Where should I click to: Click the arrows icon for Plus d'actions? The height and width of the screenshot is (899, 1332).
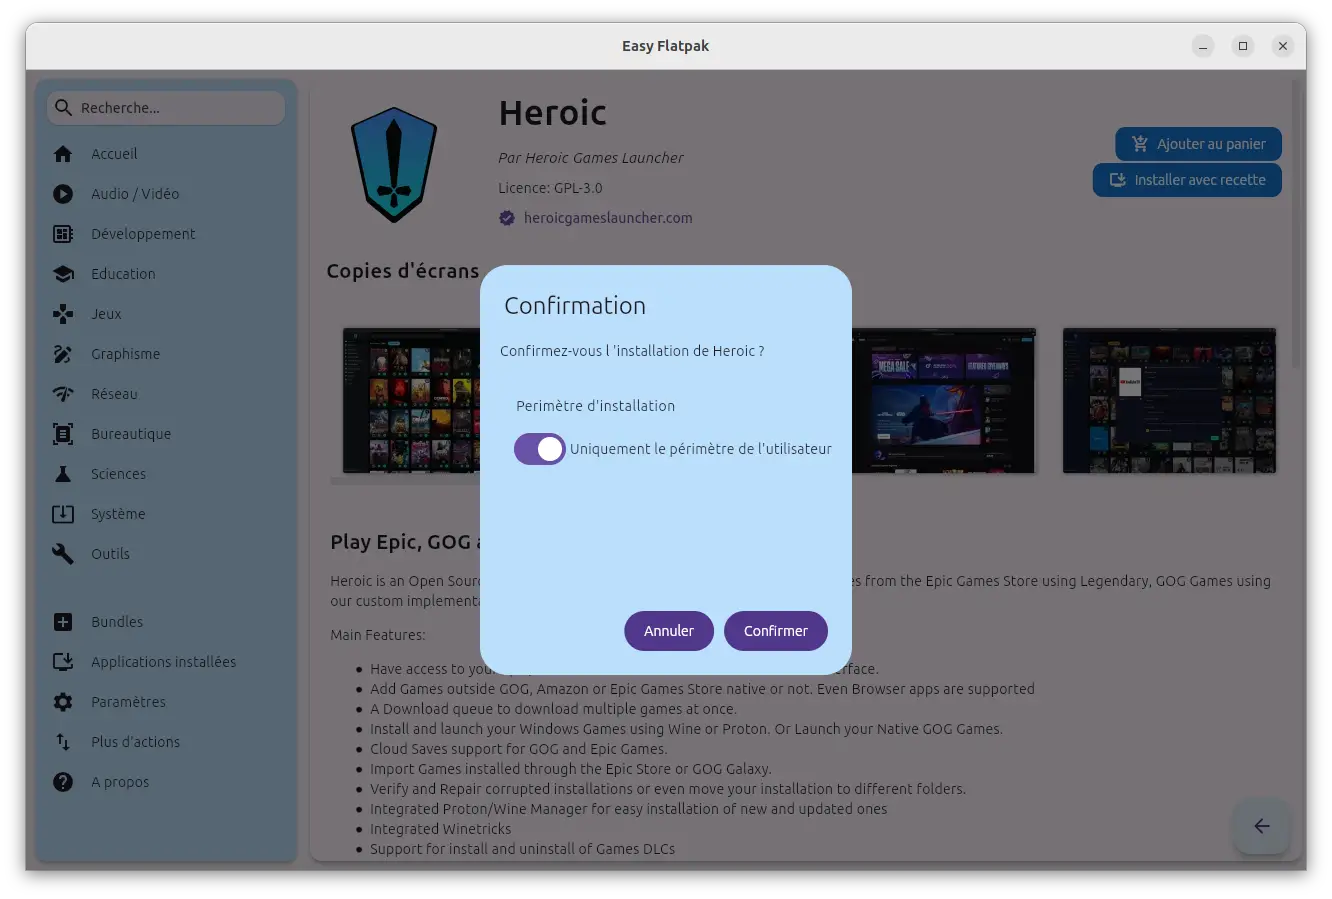click(x=63, y=742)
